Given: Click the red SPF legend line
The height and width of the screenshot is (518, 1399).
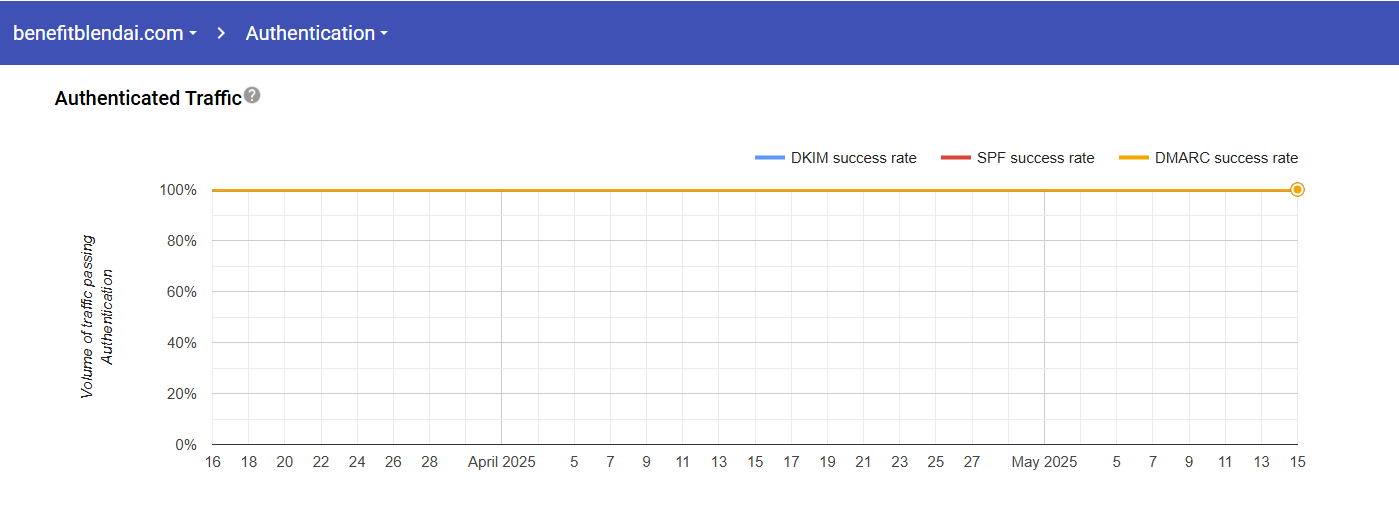Looking at the screenshot, I should (x=955, y=158).
